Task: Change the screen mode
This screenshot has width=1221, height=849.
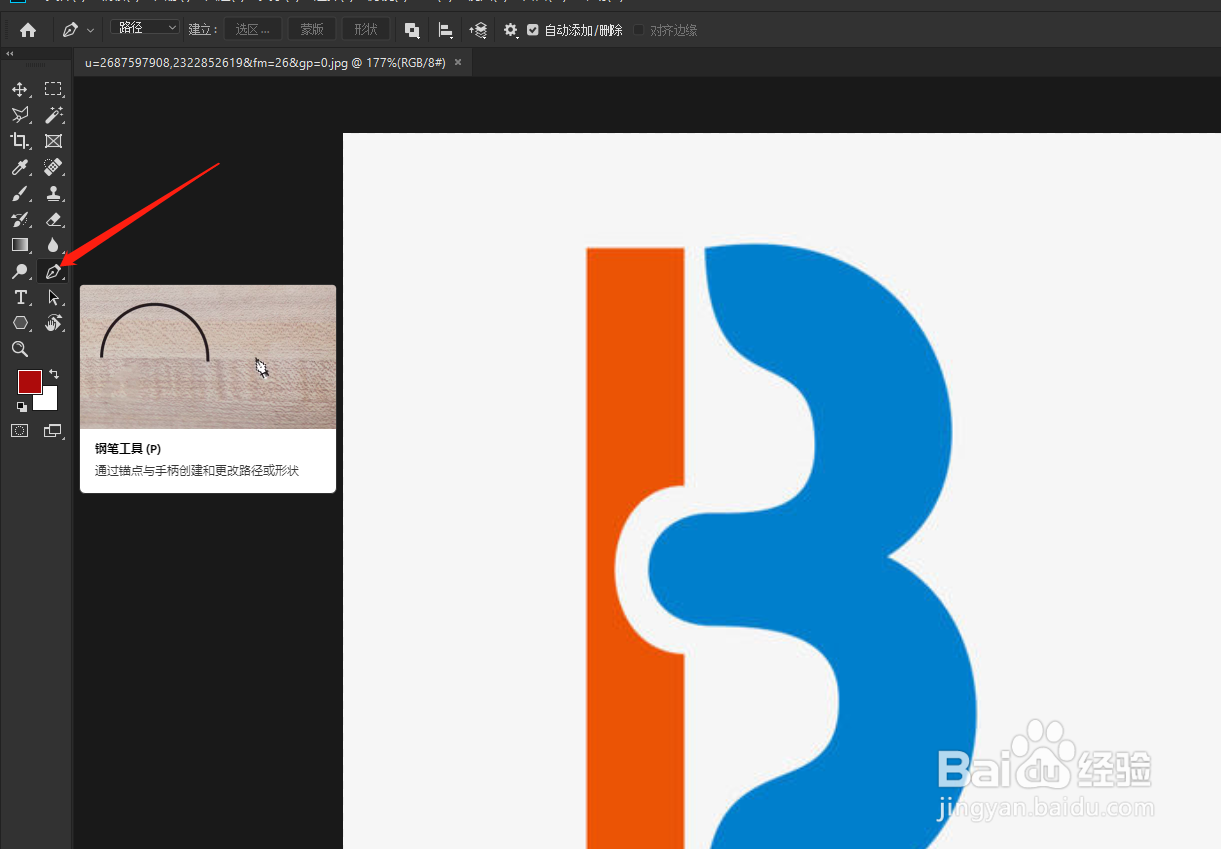Action: tap(53, 431)
